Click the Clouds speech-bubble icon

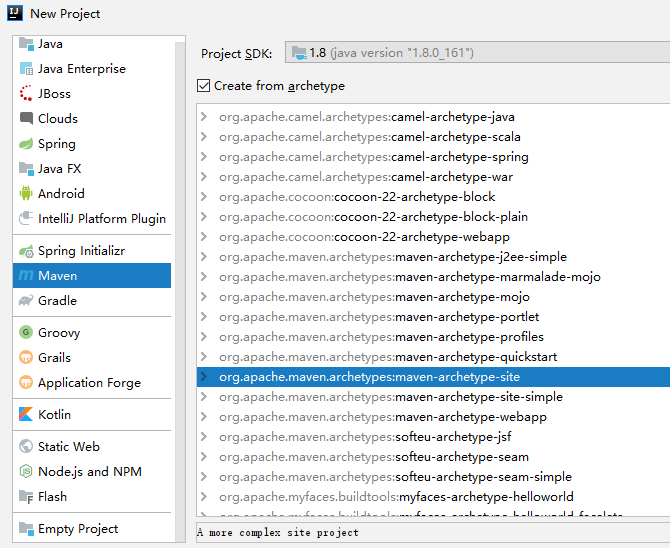(x=26, y=118)
